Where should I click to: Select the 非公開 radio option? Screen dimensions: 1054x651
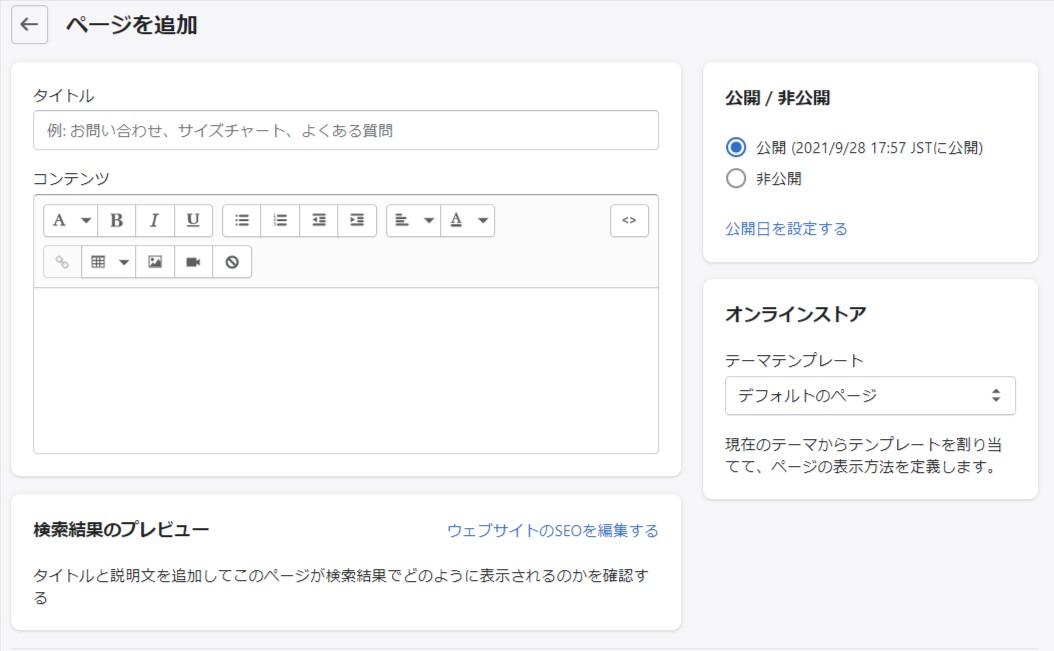tap(736, 179)
